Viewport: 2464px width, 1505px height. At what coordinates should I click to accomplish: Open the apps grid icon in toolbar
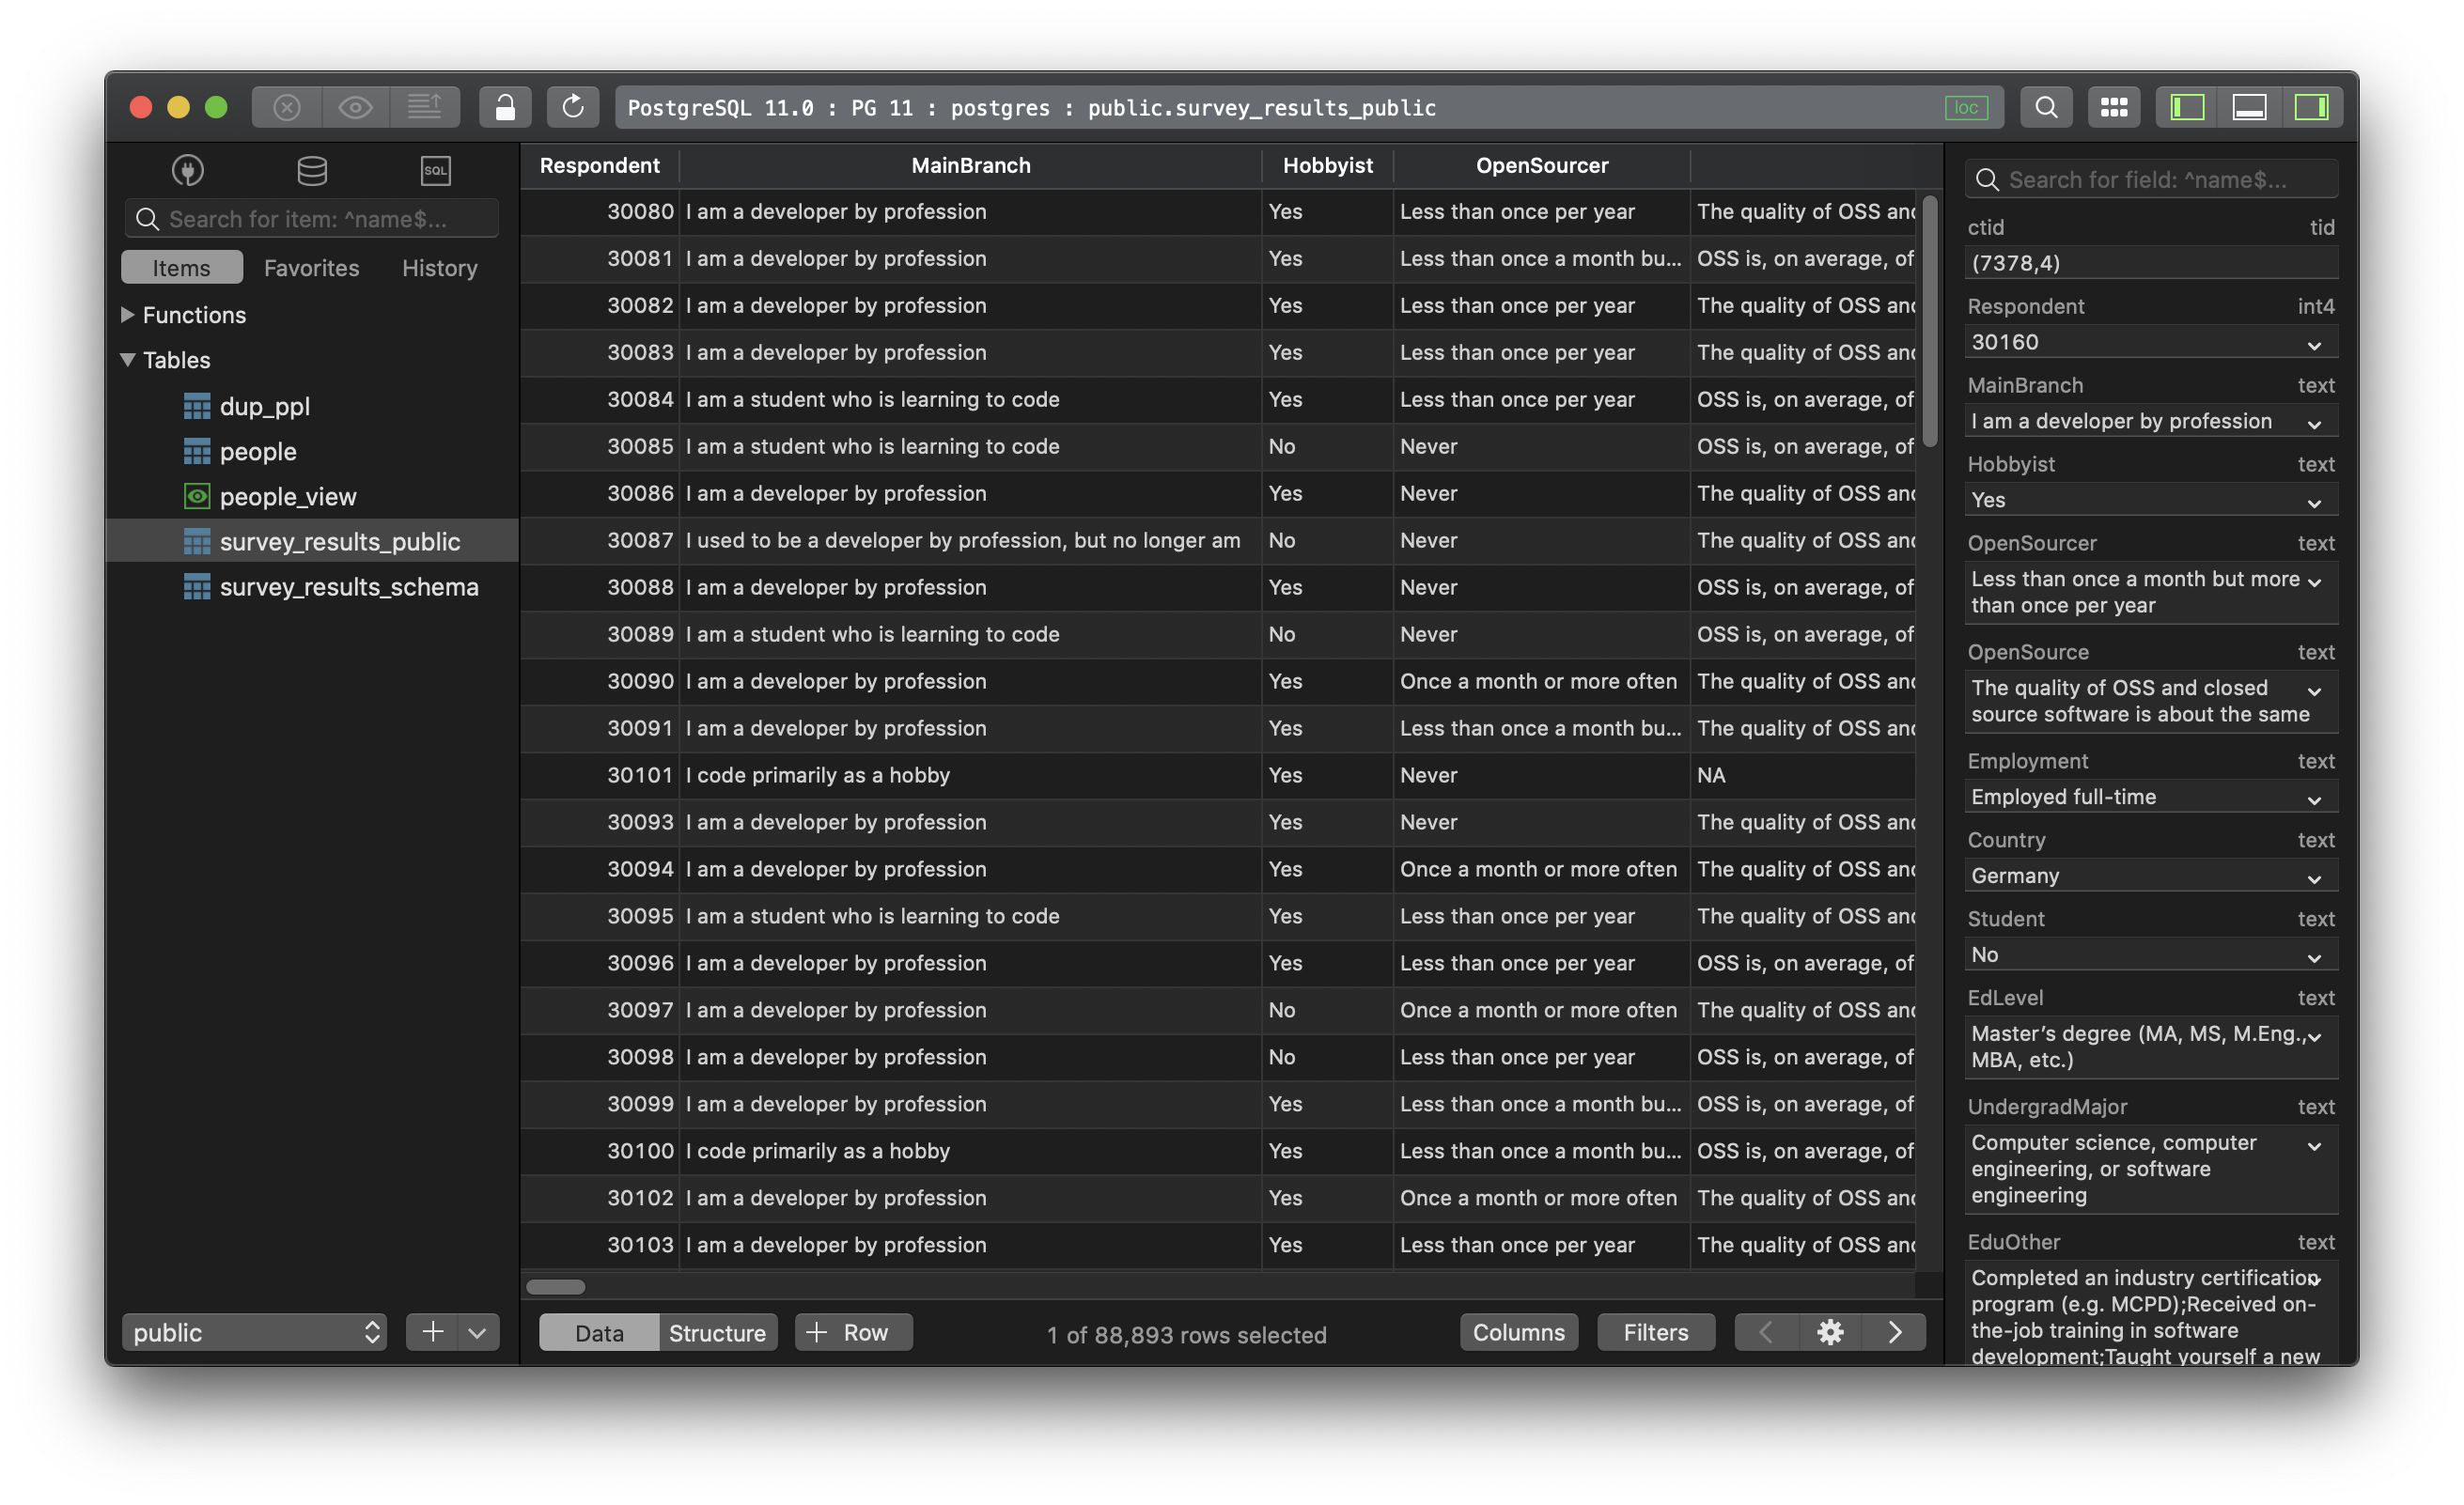(x=2114, y=107)
